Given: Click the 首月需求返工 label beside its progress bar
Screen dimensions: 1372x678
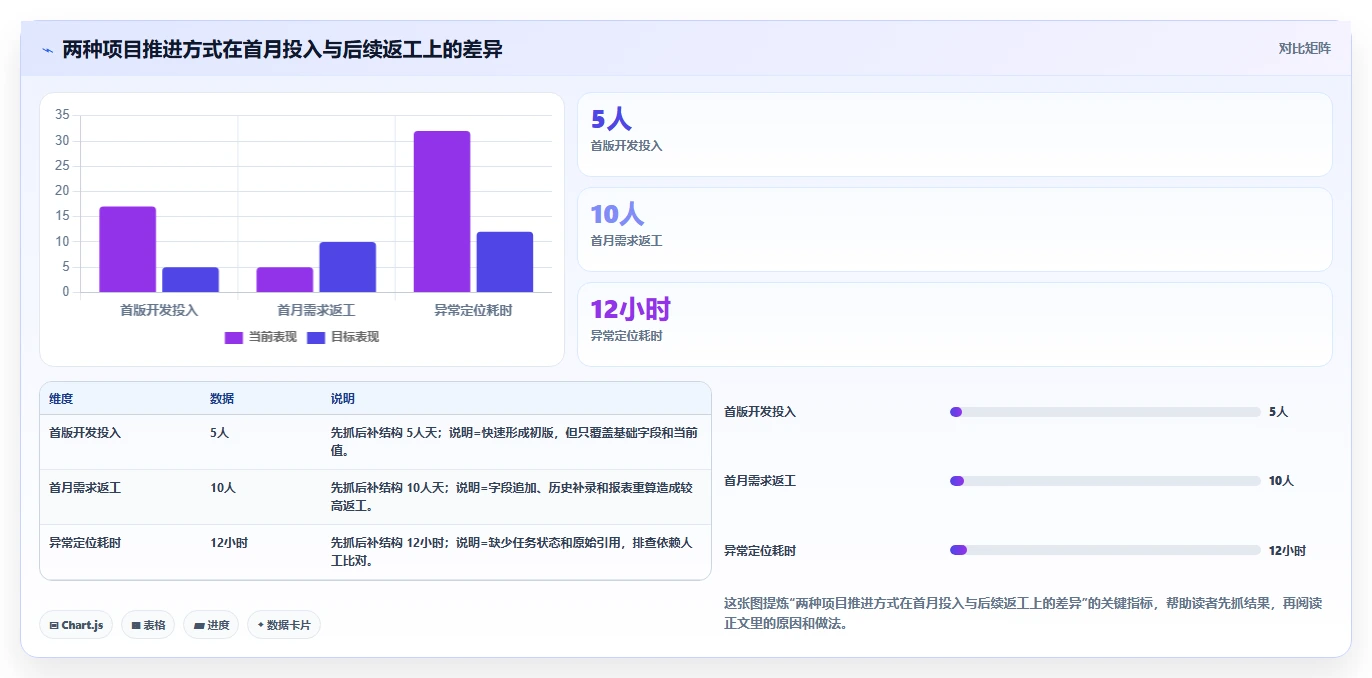Looking at the screenshot, I should [760, 481].
